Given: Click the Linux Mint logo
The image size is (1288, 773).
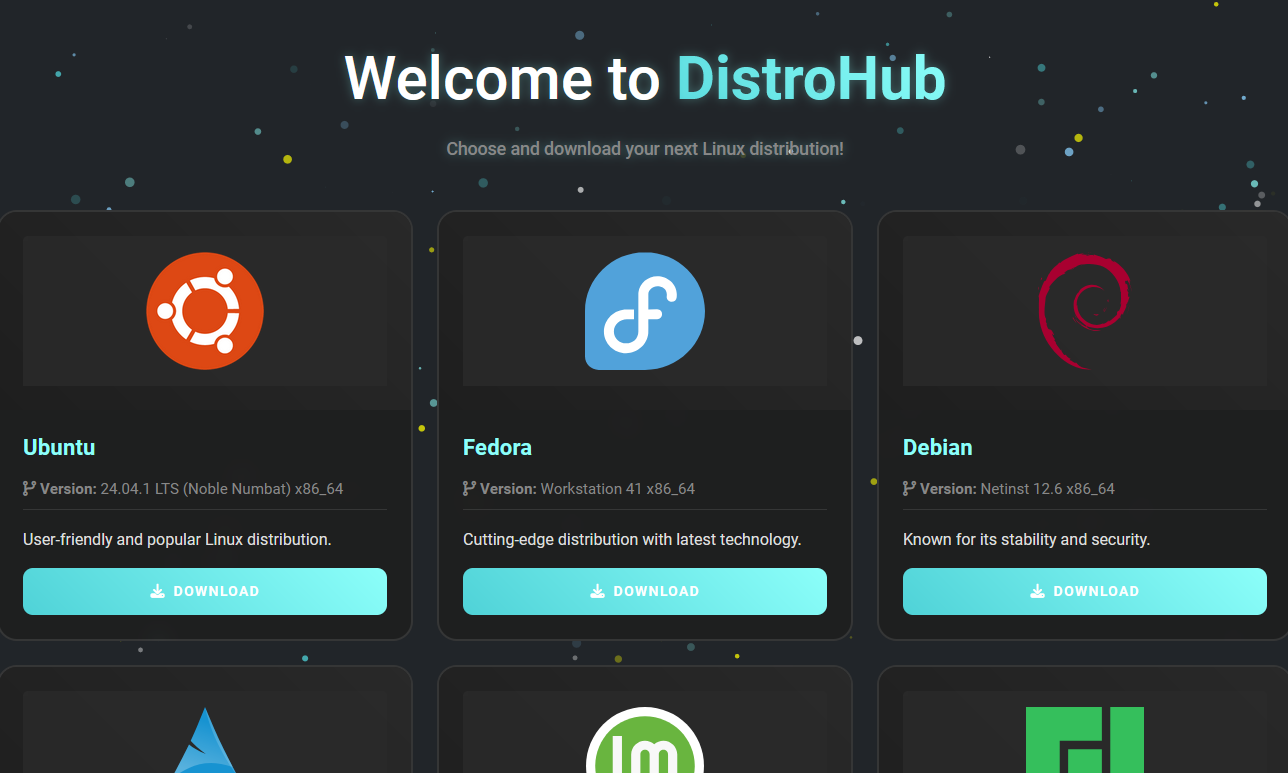Looking at the screenshot, I should coord(645,740).
